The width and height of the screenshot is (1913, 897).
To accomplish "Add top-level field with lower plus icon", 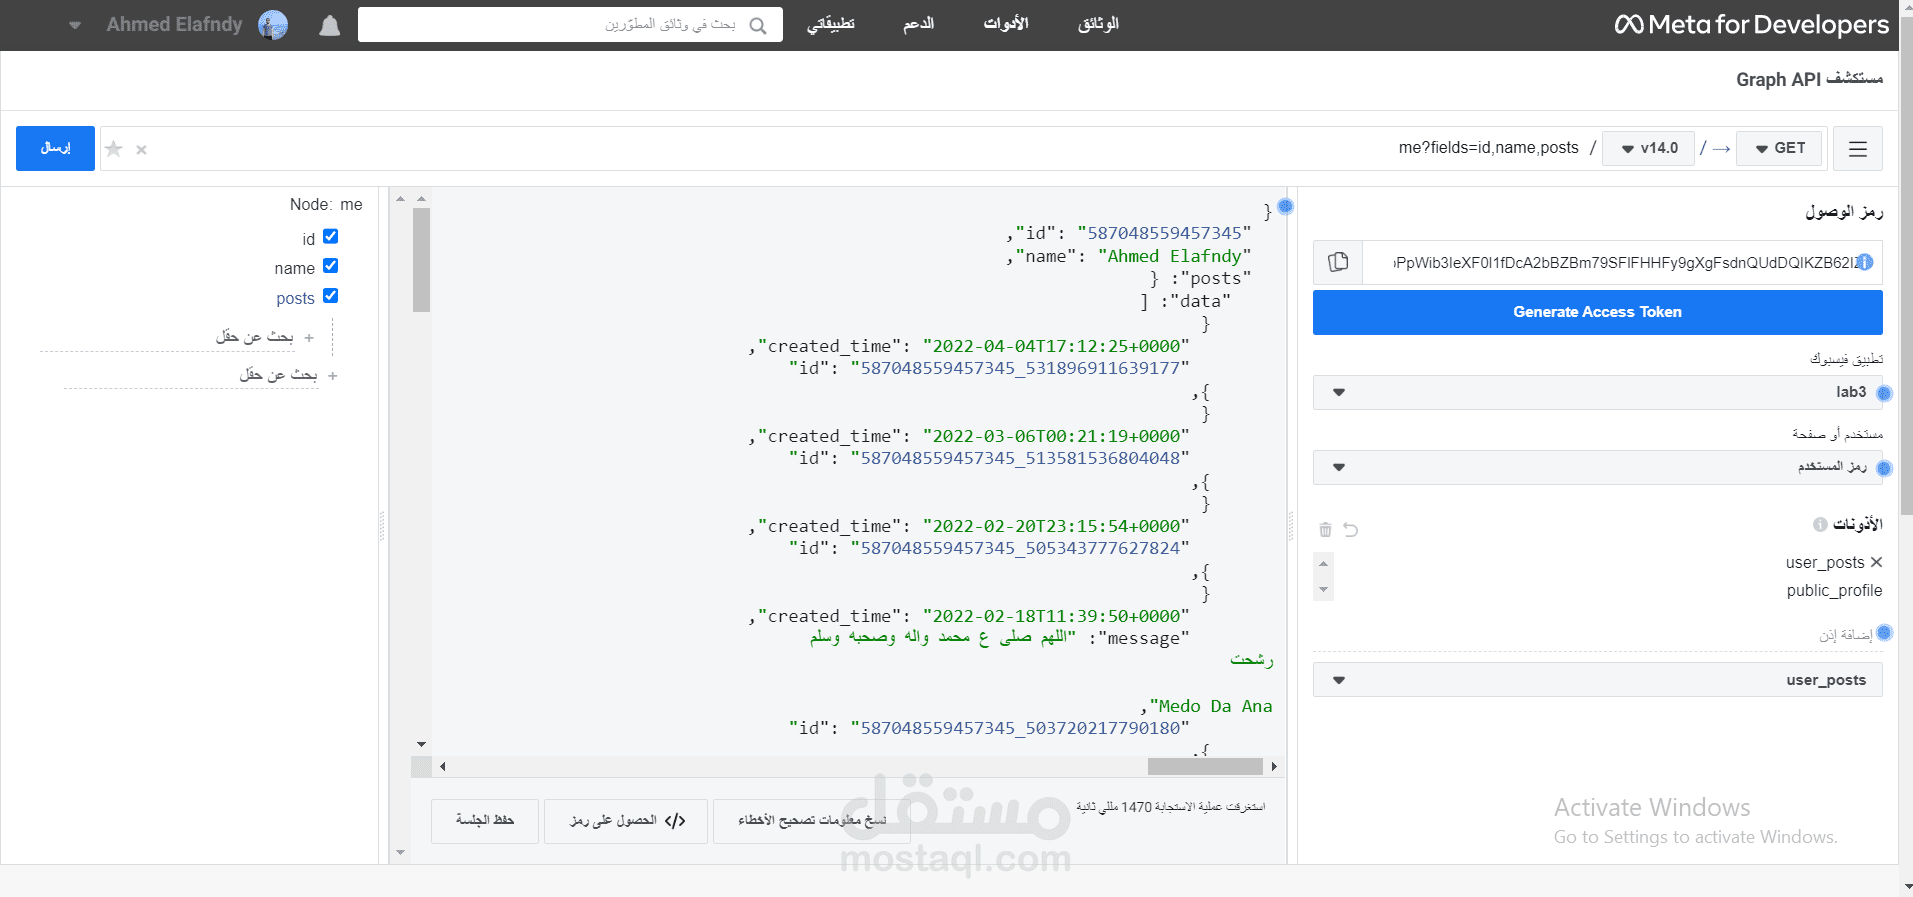I will point(333,376).
